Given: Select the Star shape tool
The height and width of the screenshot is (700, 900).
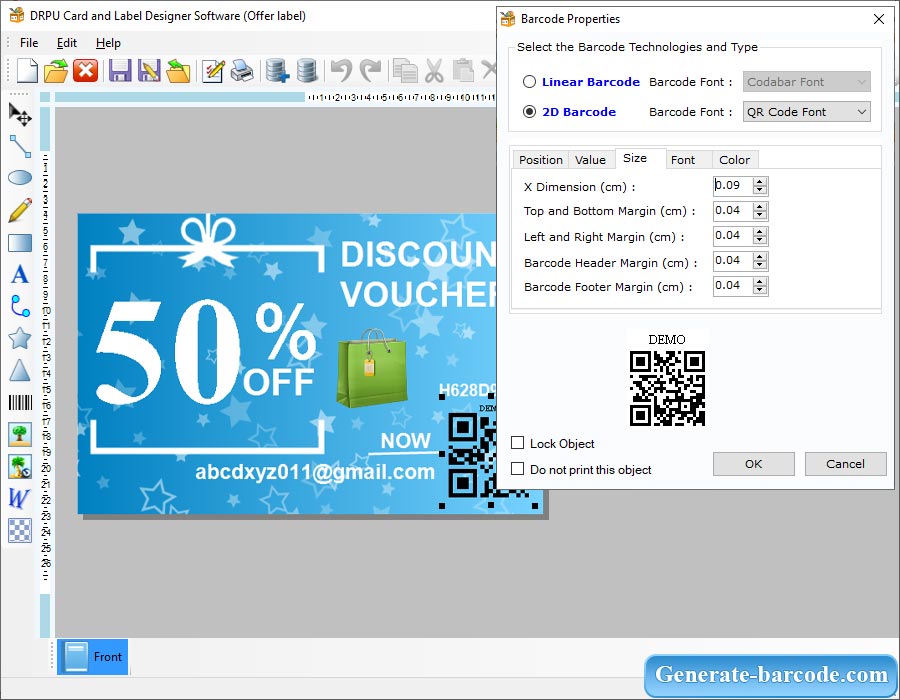Looking at the screenshot, I should coord(20,339).
